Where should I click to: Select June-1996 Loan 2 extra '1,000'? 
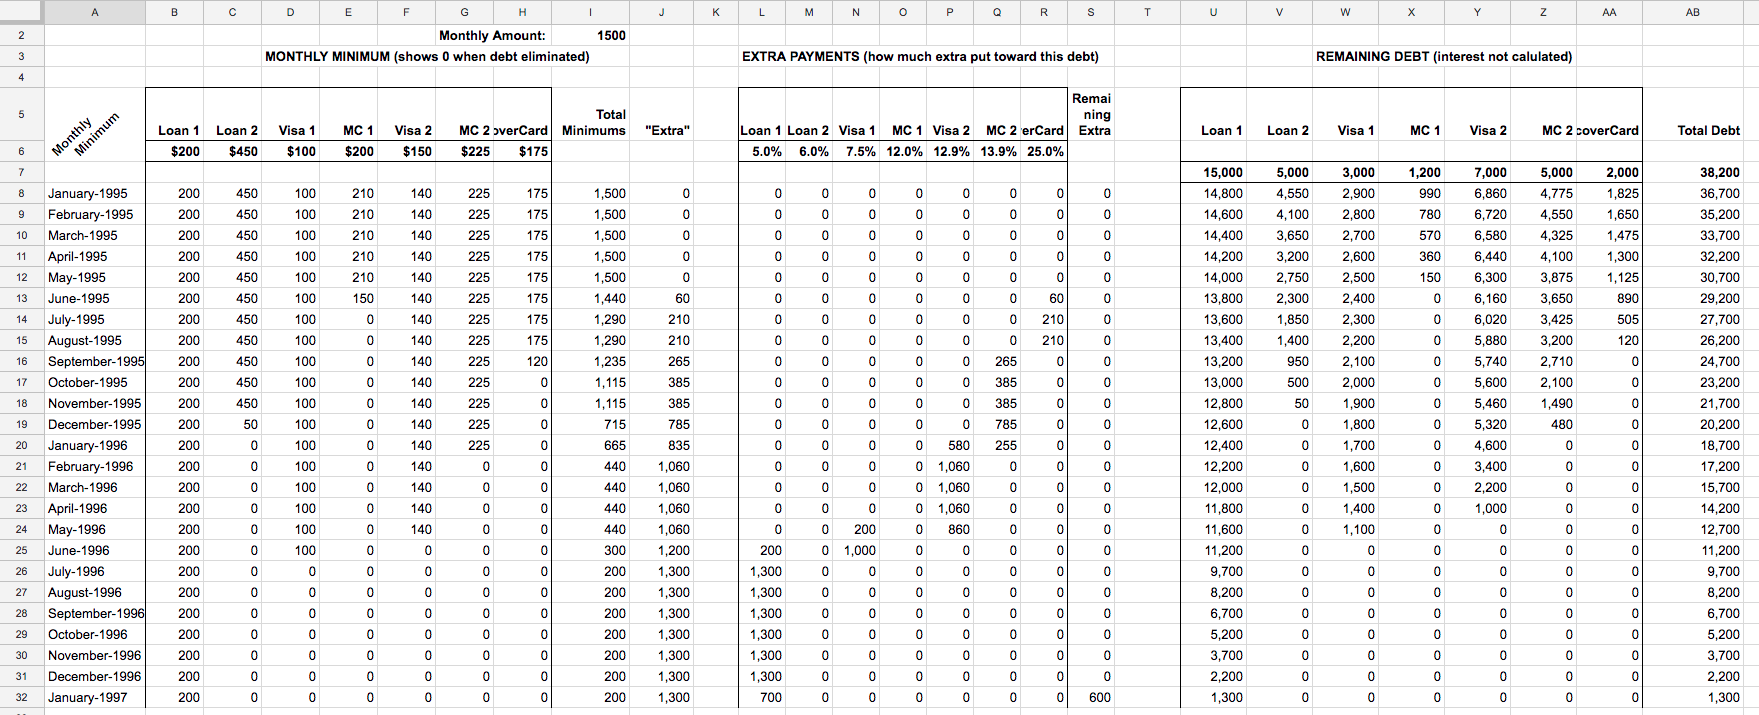(x=856, y=550)
